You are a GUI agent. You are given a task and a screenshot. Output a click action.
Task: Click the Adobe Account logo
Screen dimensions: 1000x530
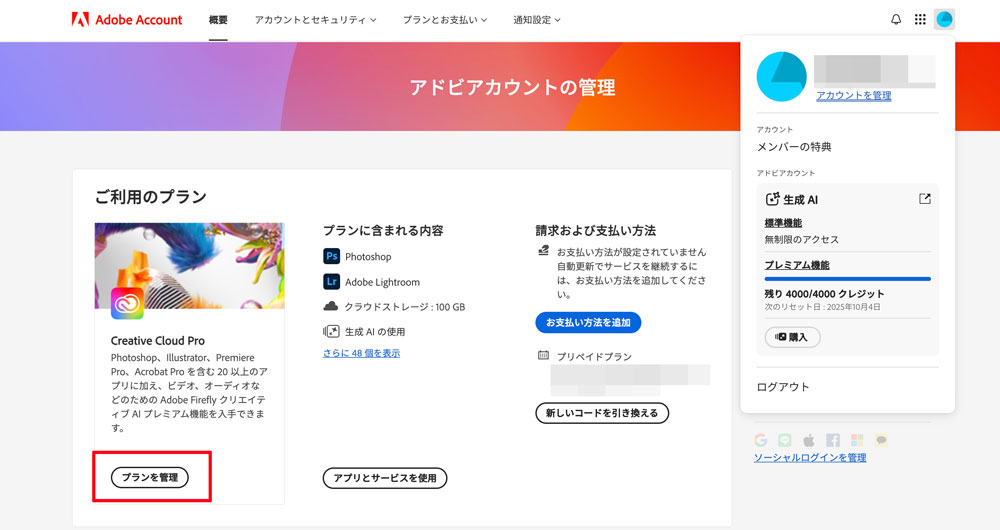point(127,19)
